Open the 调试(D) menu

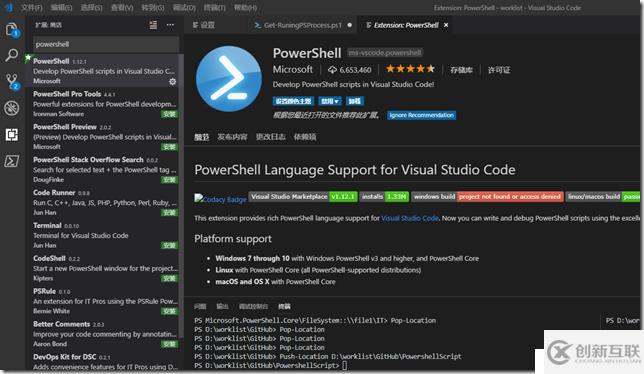[184, 7]
